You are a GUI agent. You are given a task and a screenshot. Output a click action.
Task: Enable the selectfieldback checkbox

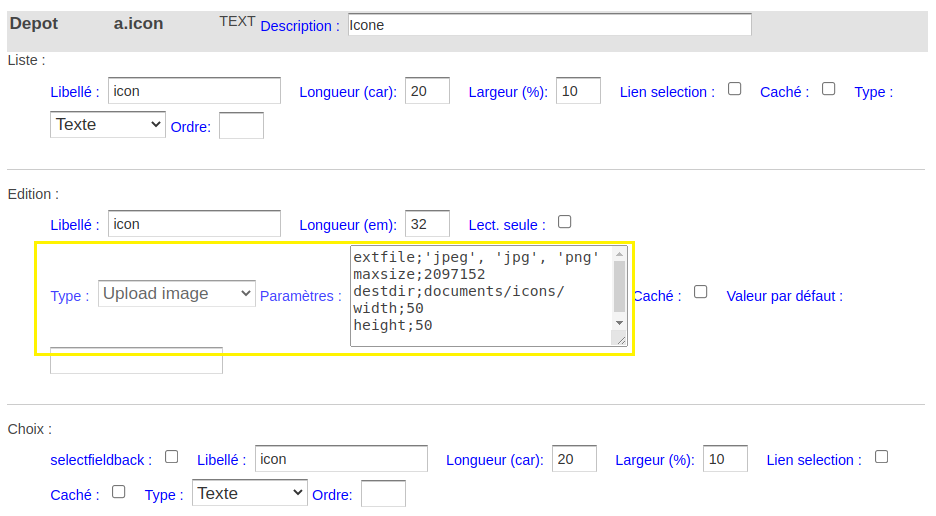tap(171, 457)
